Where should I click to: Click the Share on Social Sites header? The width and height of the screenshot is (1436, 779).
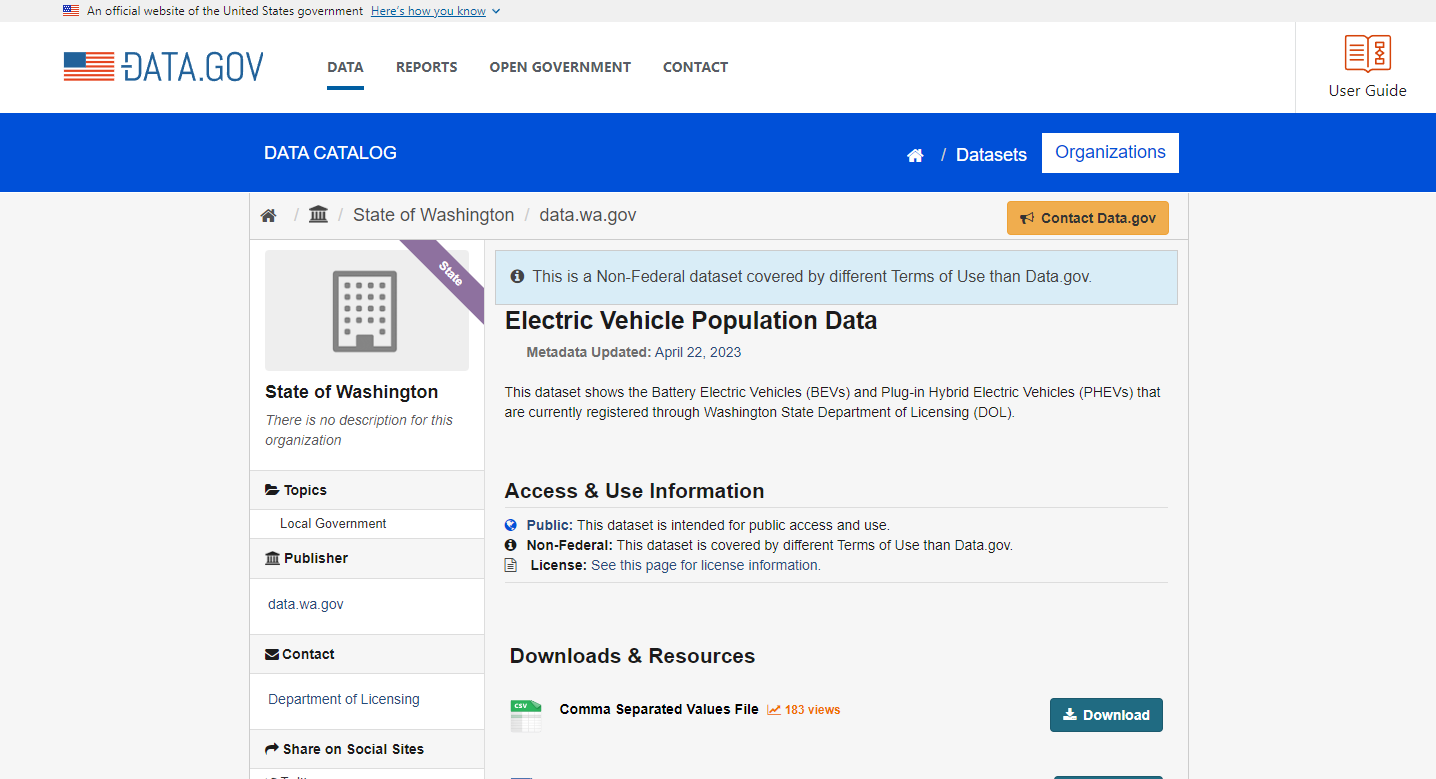pos(367,749)
